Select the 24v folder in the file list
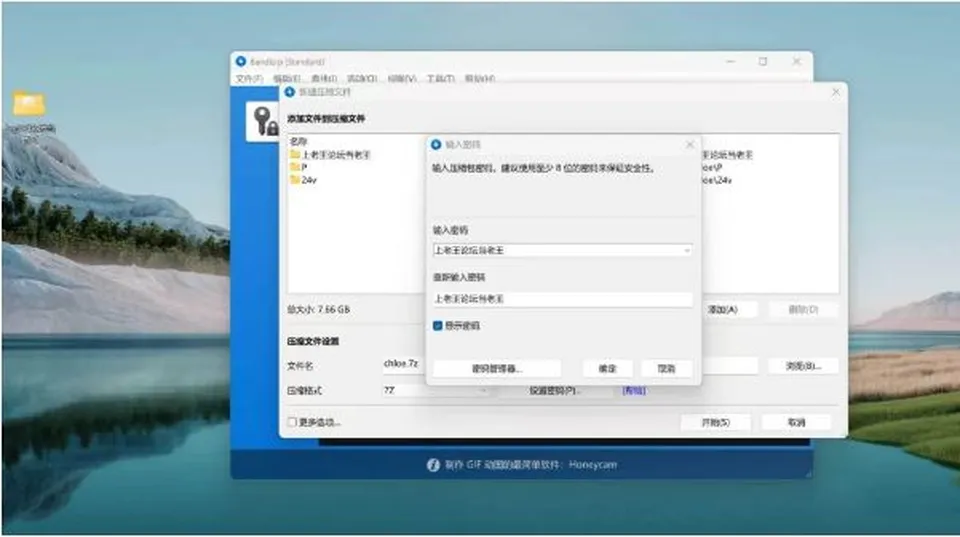The width and height of the screenshot is (960, 537). pyautogui.click(x=304, y=180)
